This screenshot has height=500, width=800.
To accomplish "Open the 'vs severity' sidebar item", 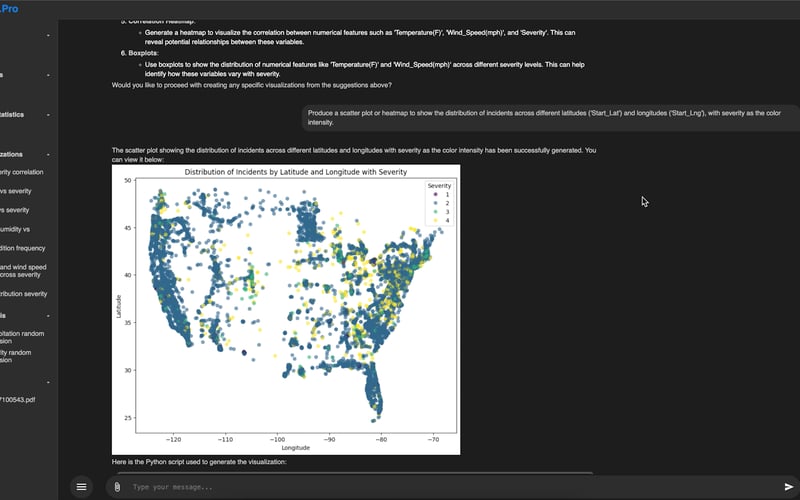I will [x=16, y=191].
